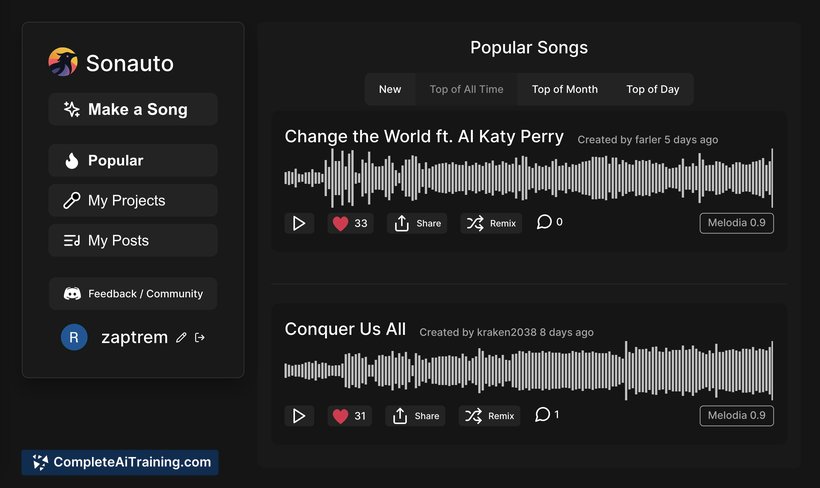This screenshot has height=488, width=820.
Task: Go to the Popular section
Action: [133, 161]
